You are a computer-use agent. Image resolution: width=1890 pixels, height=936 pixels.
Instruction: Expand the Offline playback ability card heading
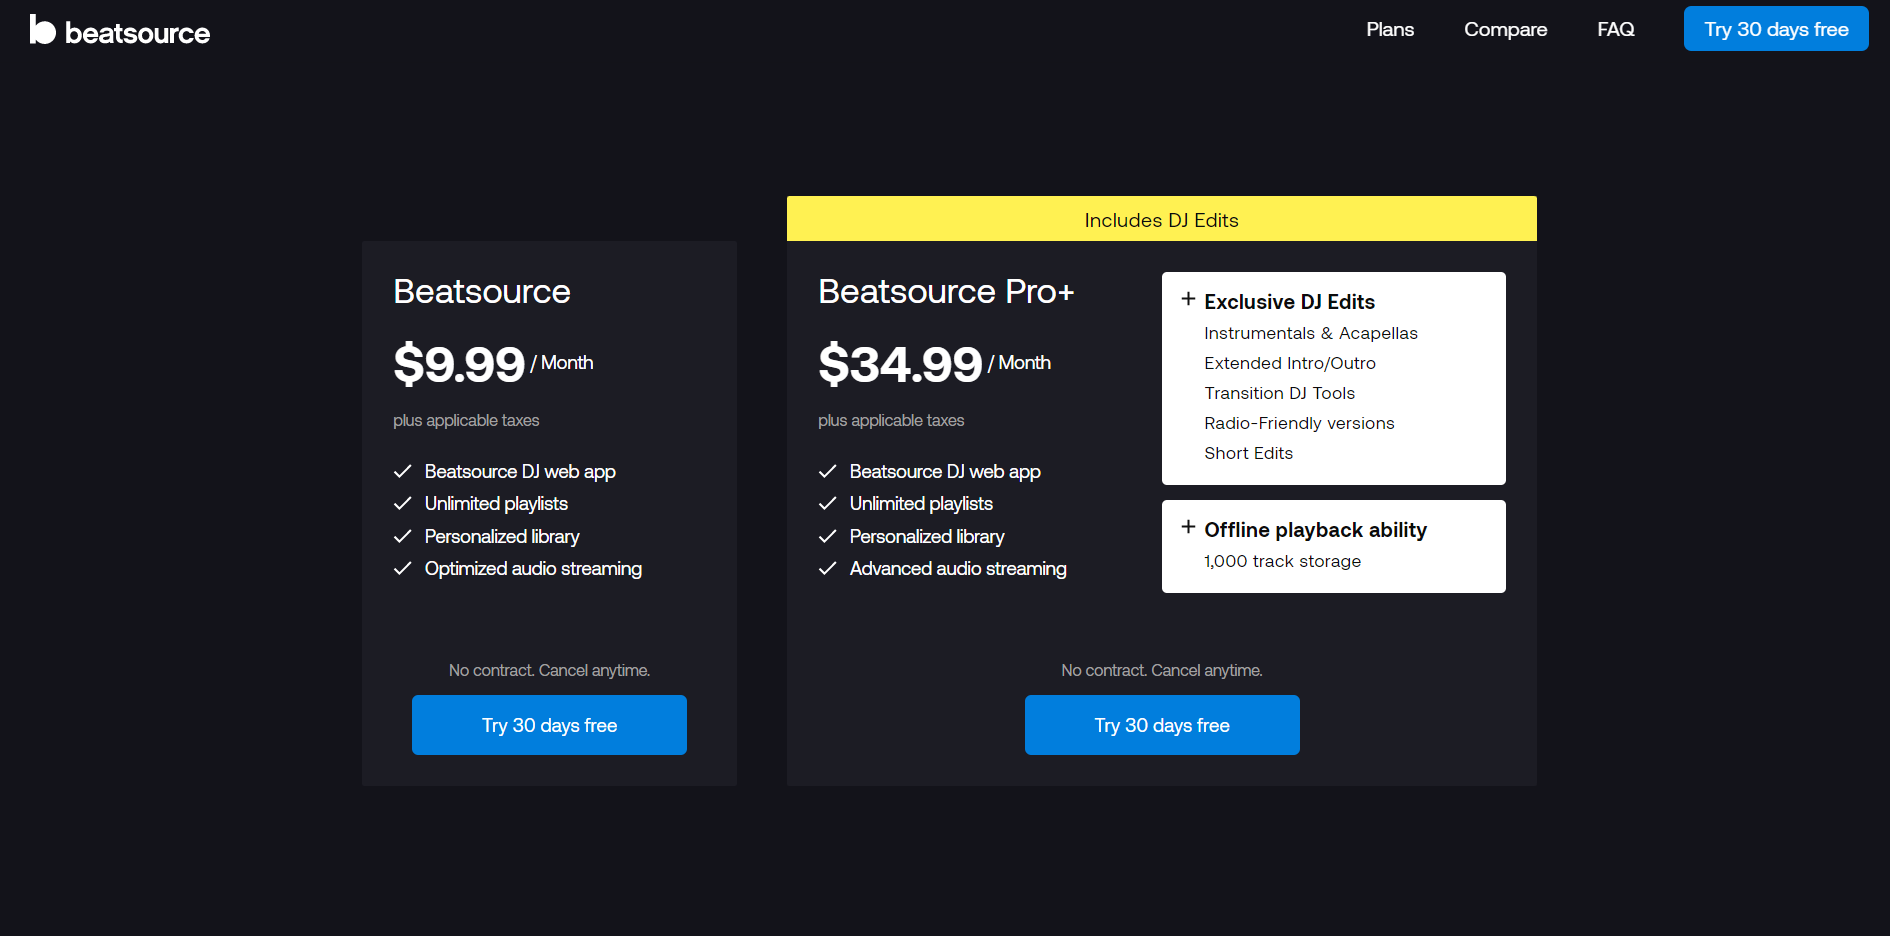[x=1315, y=530]
